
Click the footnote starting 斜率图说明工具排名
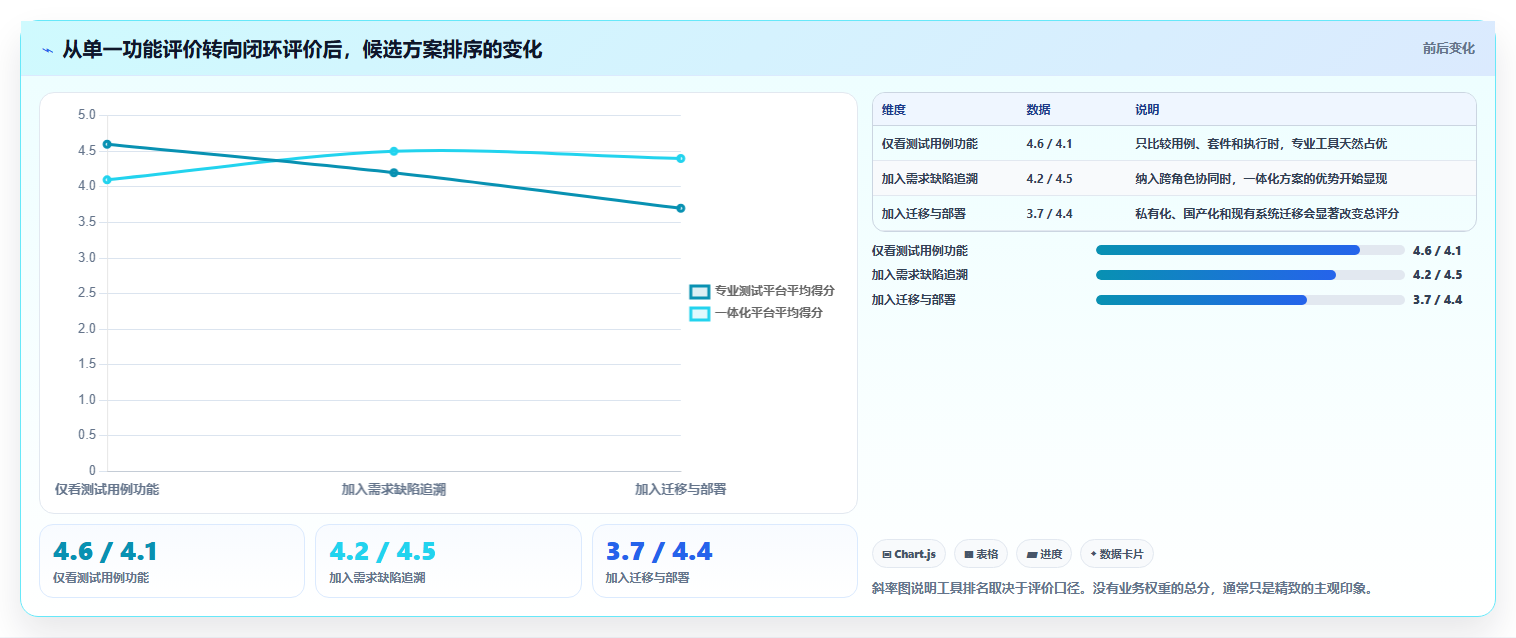click(x=1122, y=588)
